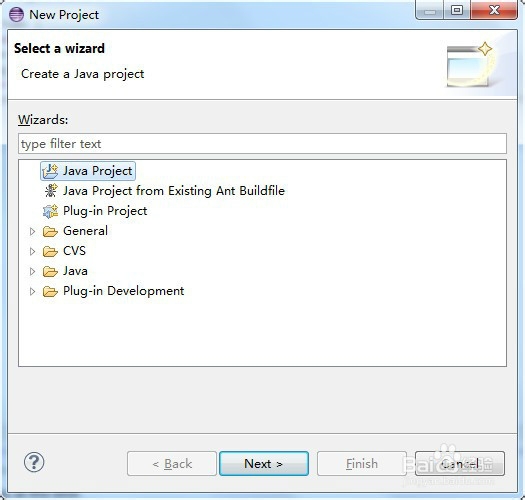Expand the CVS category

pos(32,251)
